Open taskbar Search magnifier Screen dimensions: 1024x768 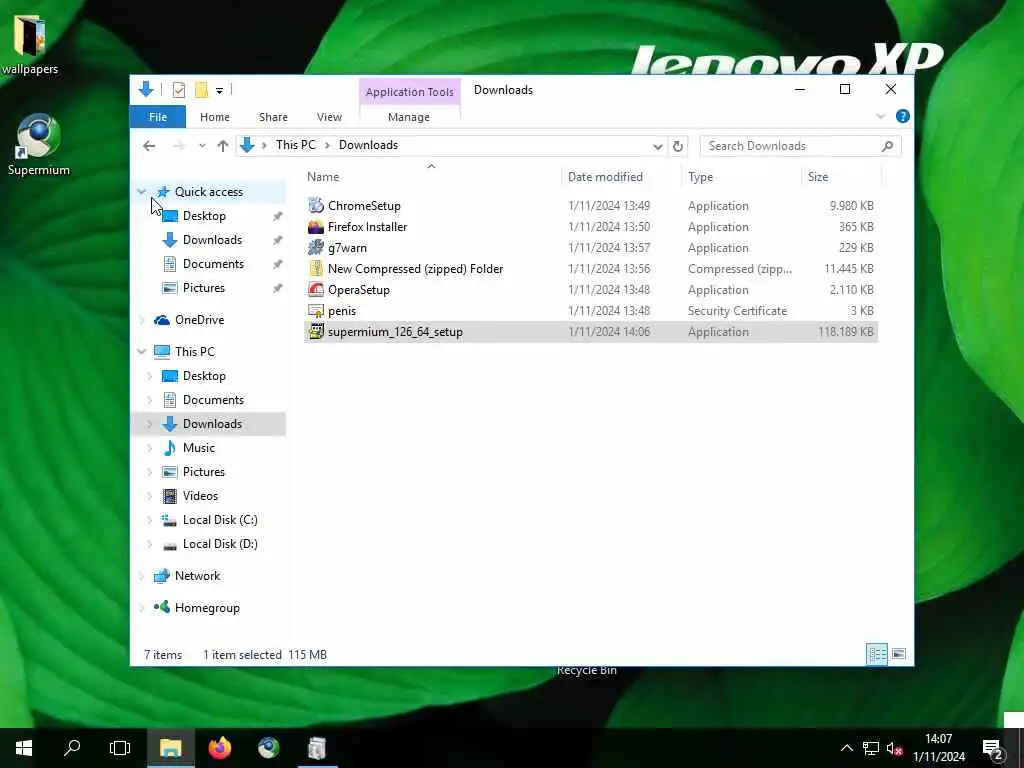click(72, 748)
